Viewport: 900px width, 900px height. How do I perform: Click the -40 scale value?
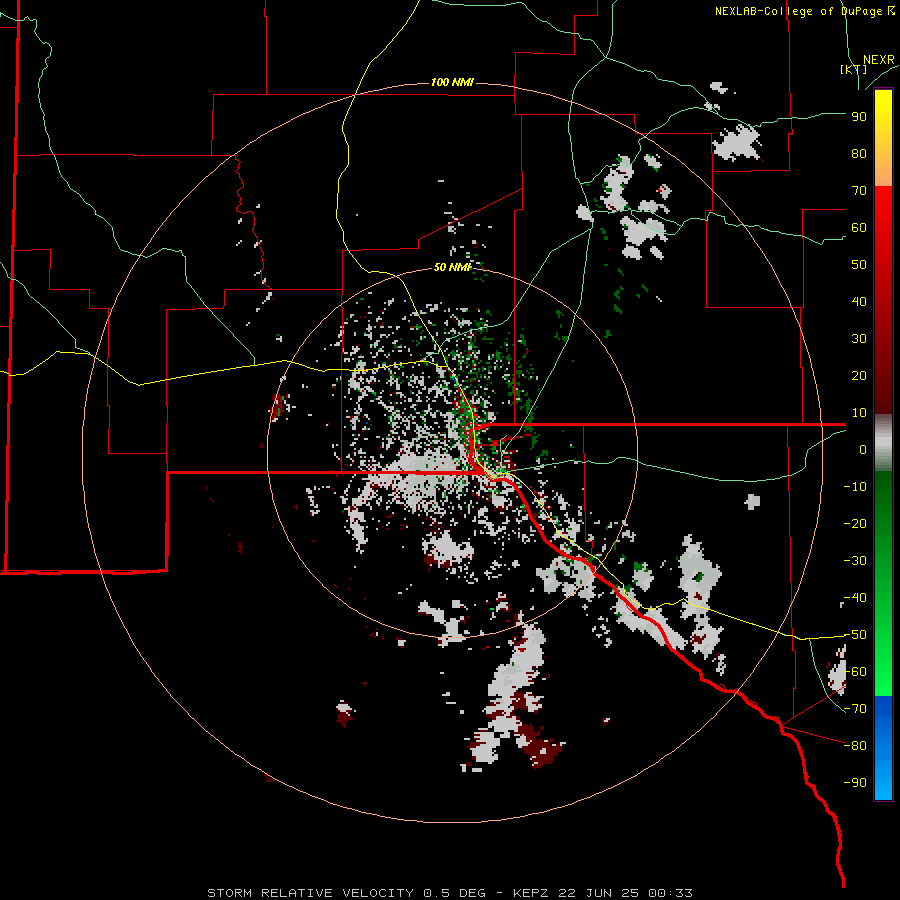(855, 598)
